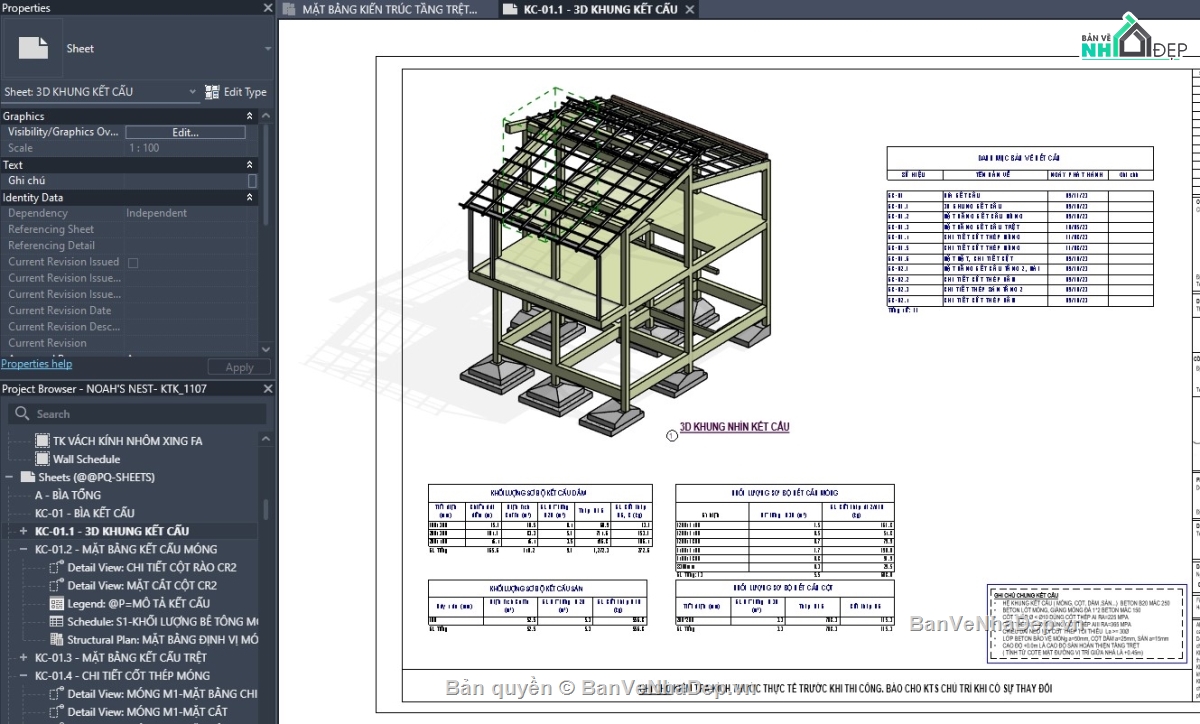Click the Edit Type icon in Properties
Viewport: 1200px width, 724px height.
point(211,91)
